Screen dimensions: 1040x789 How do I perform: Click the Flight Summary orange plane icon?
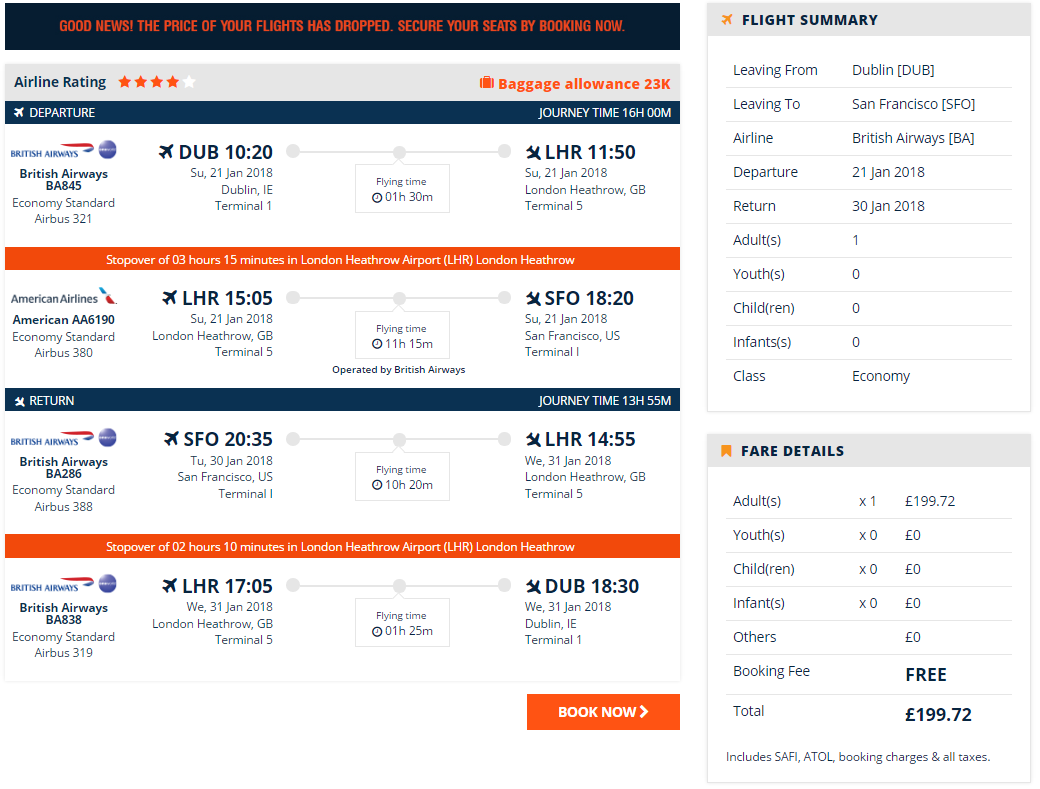tap(727, 20)
